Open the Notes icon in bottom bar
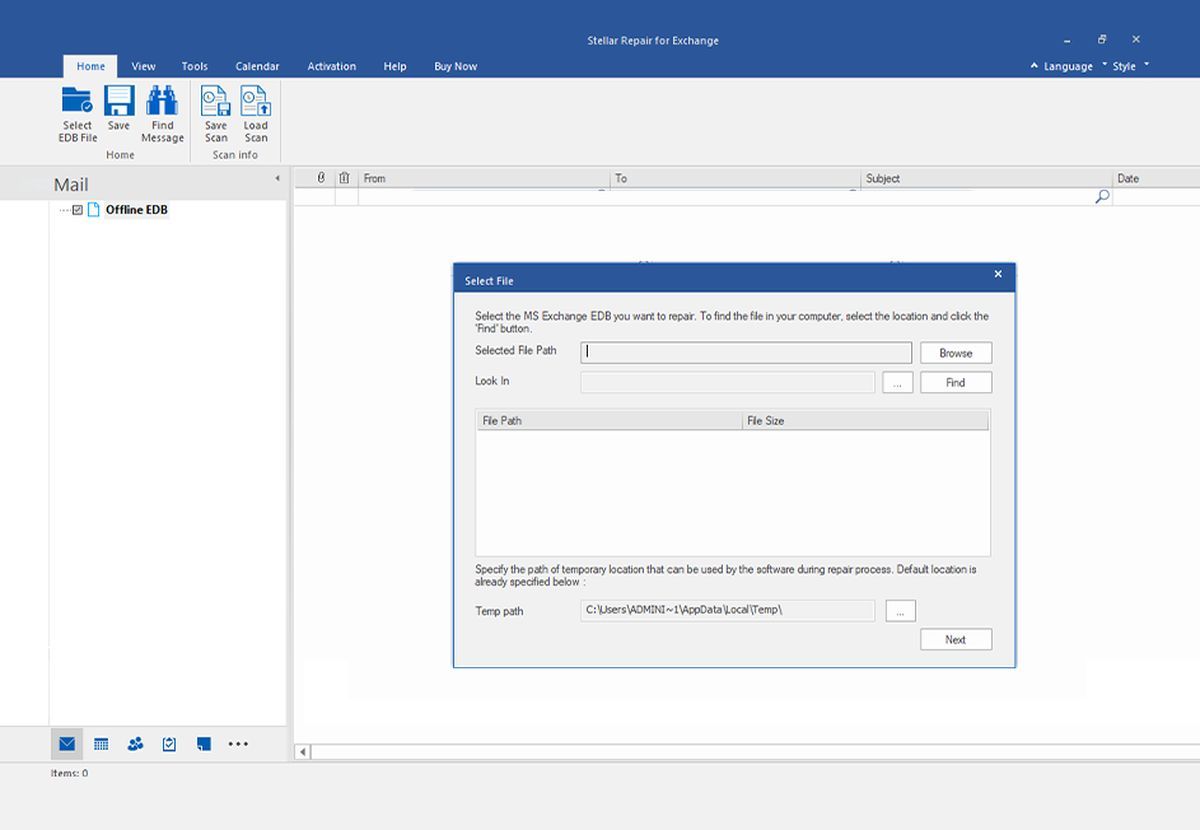 tap(204, 744)
